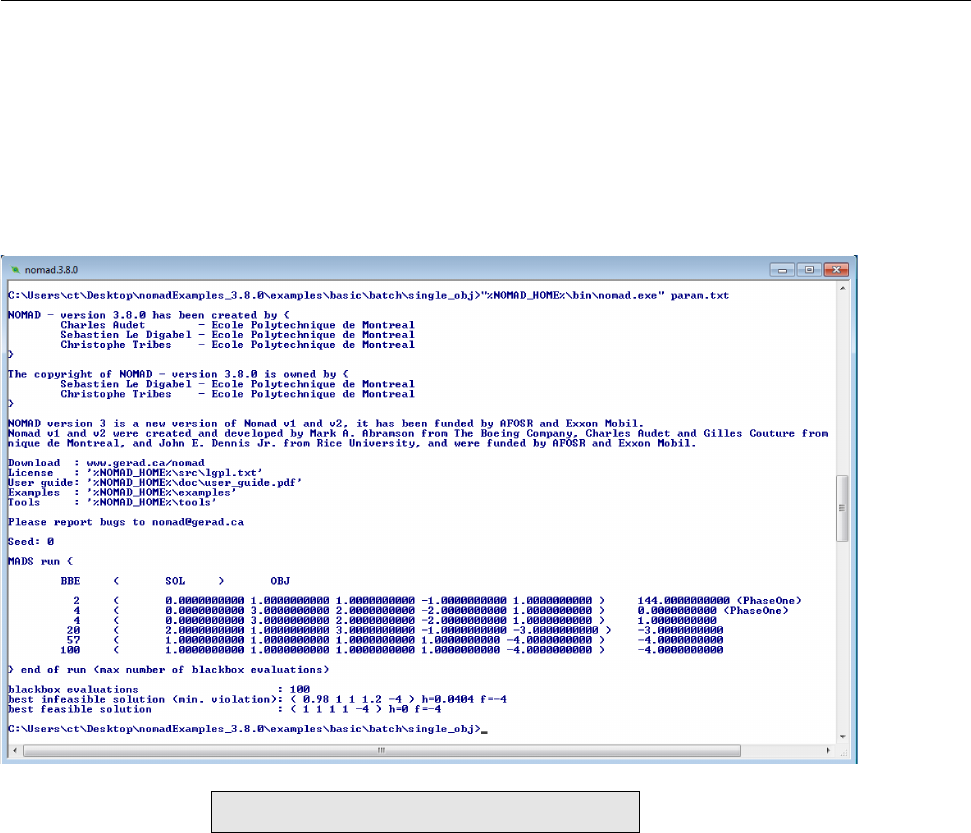This screenshot has width=971, height=833.
Task: Click BBE value 20 in results table
Action: pos(73,630)
